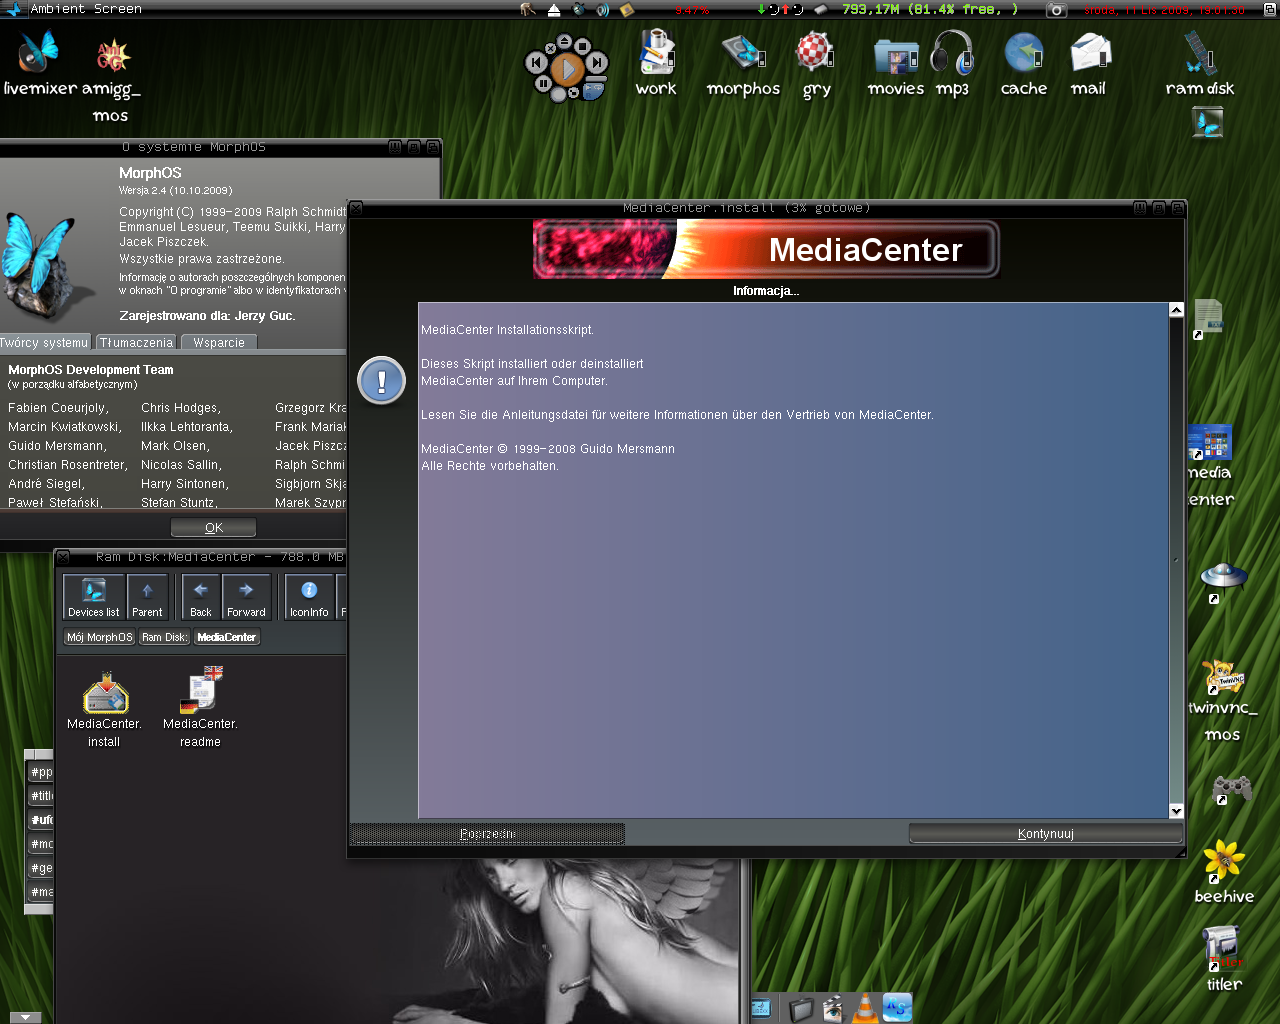The image size is (1280, 1024).
Task: Click the installer text scrollbar down arrow
Action: coord(1176,811)
